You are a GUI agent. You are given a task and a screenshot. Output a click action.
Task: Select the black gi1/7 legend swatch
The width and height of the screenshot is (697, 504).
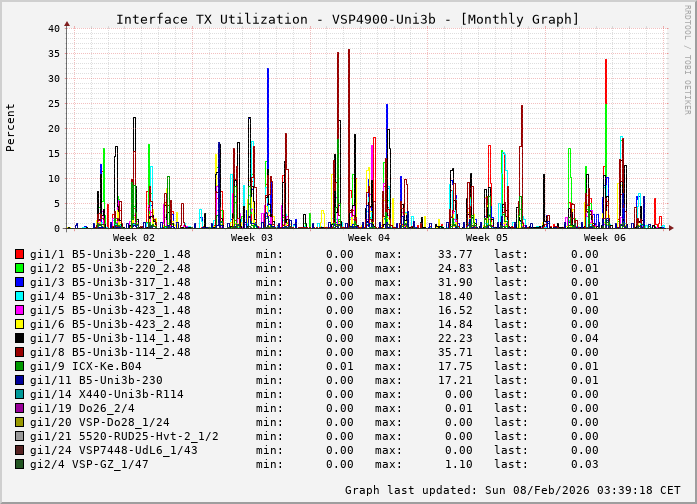[19, 338]
